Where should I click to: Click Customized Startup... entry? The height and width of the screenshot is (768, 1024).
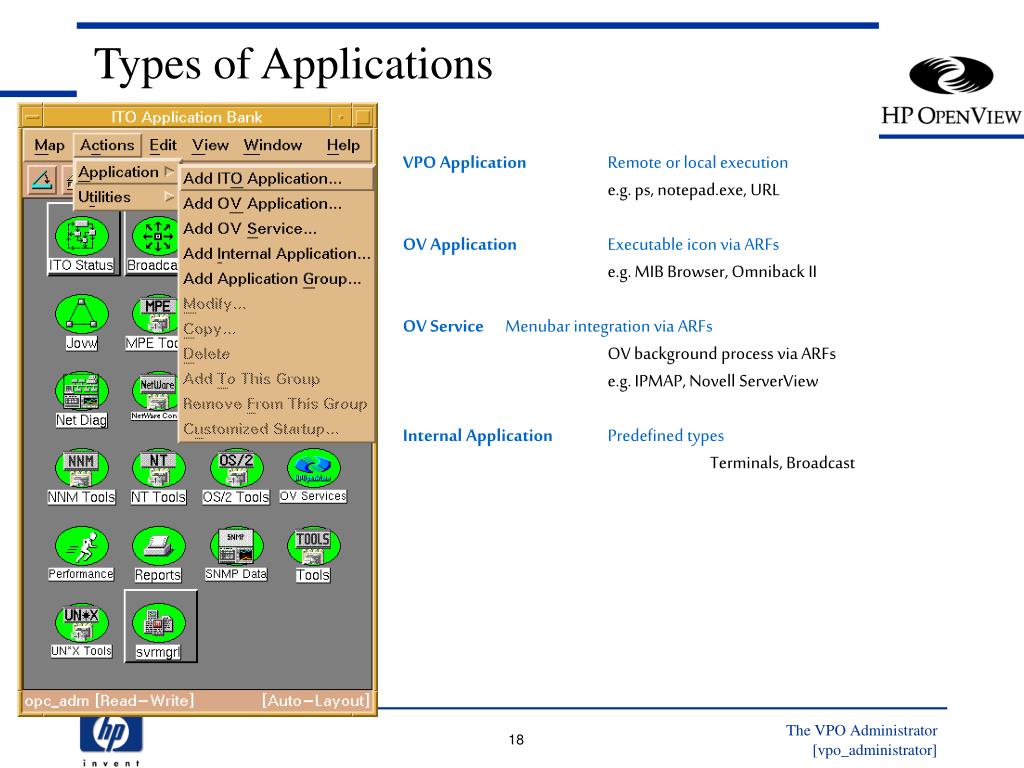click(276, 429)
